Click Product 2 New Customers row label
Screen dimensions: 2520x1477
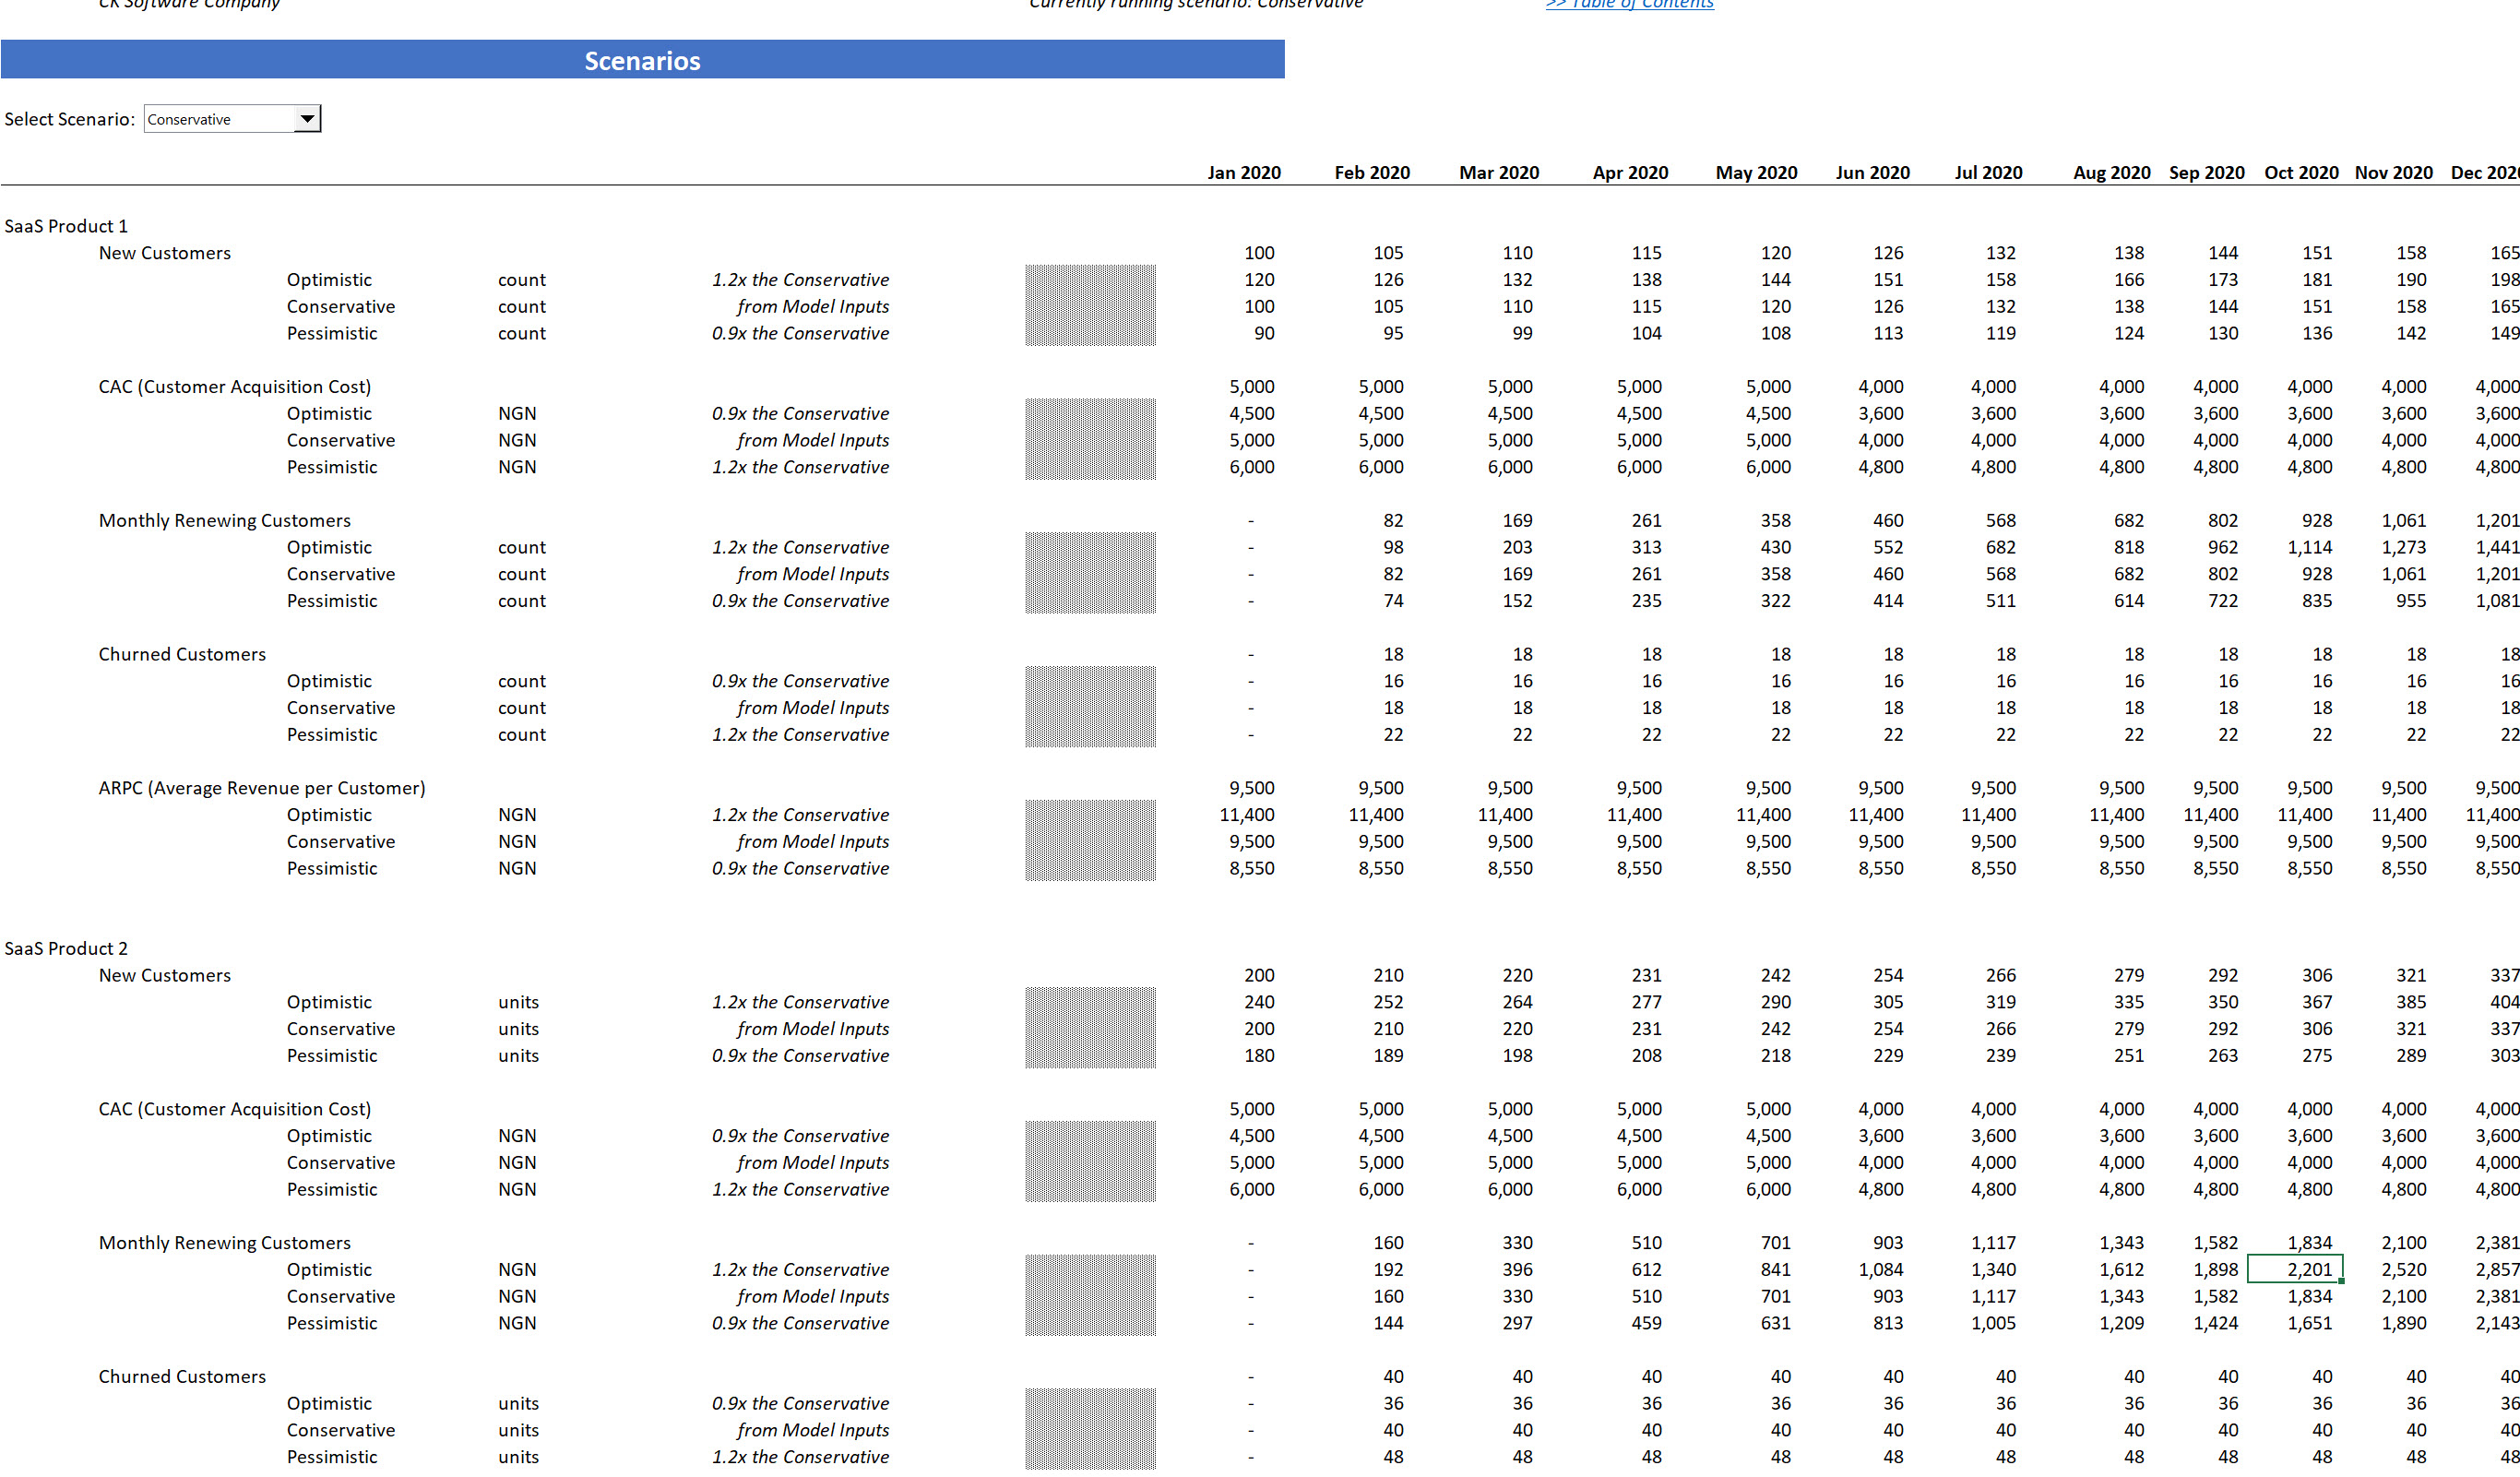click(165, 975)
